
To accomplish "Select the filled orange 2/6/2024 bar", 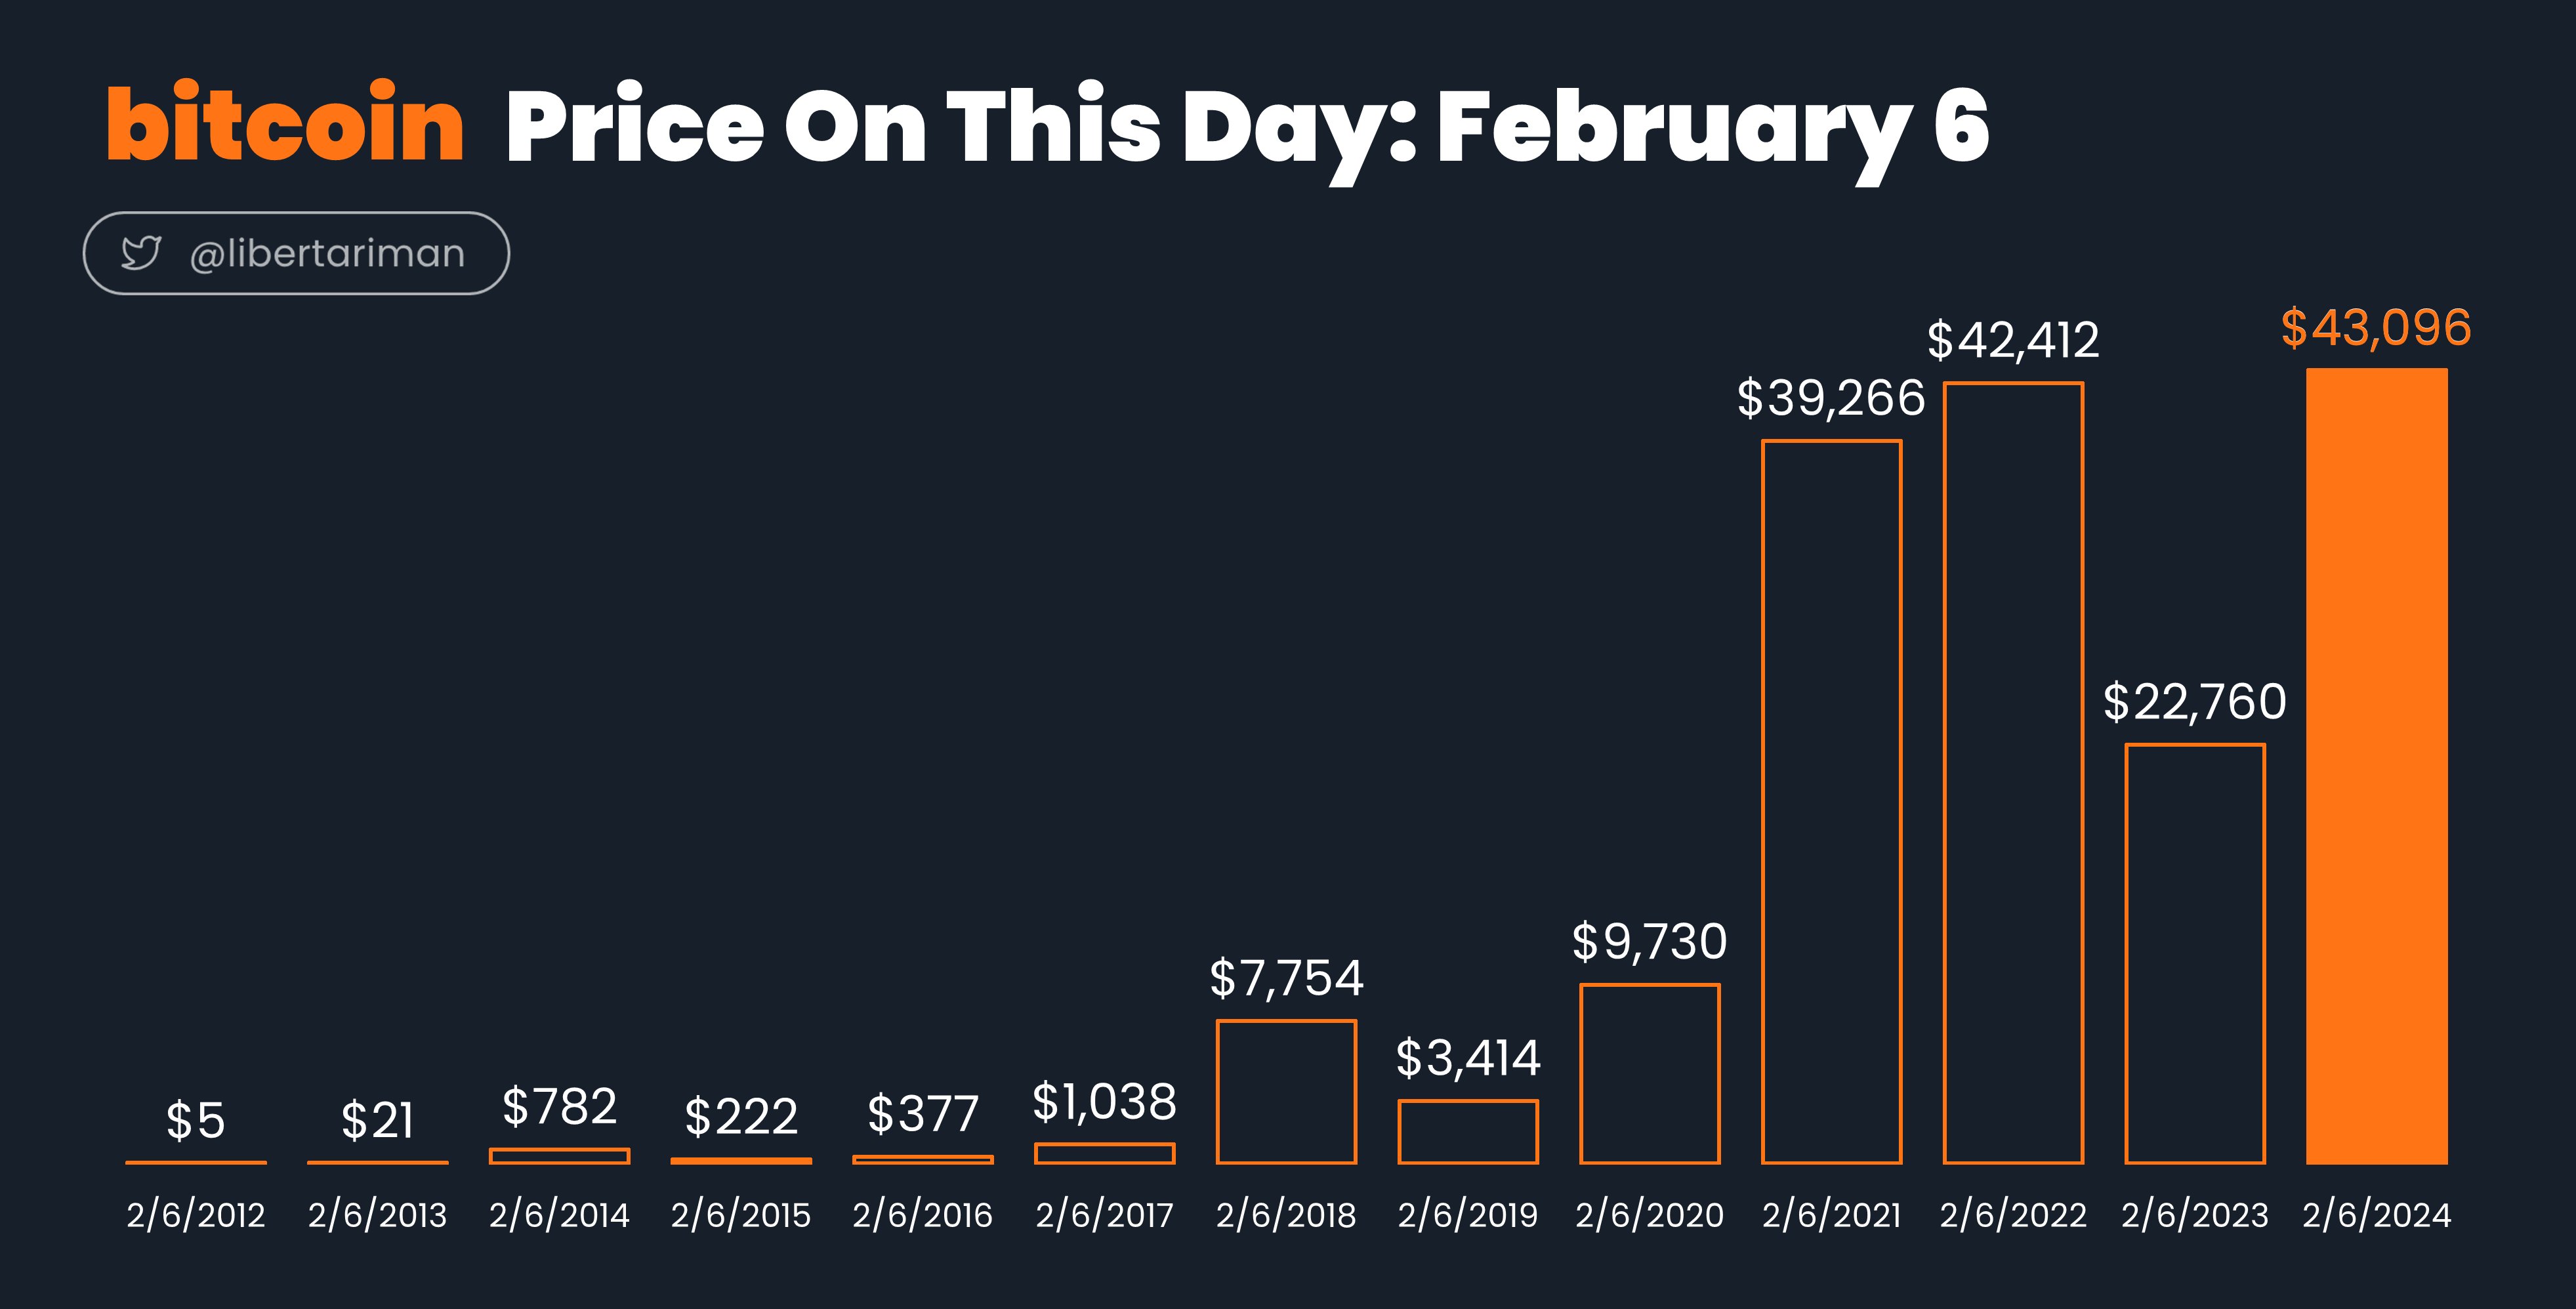I will coord(2377,766).
